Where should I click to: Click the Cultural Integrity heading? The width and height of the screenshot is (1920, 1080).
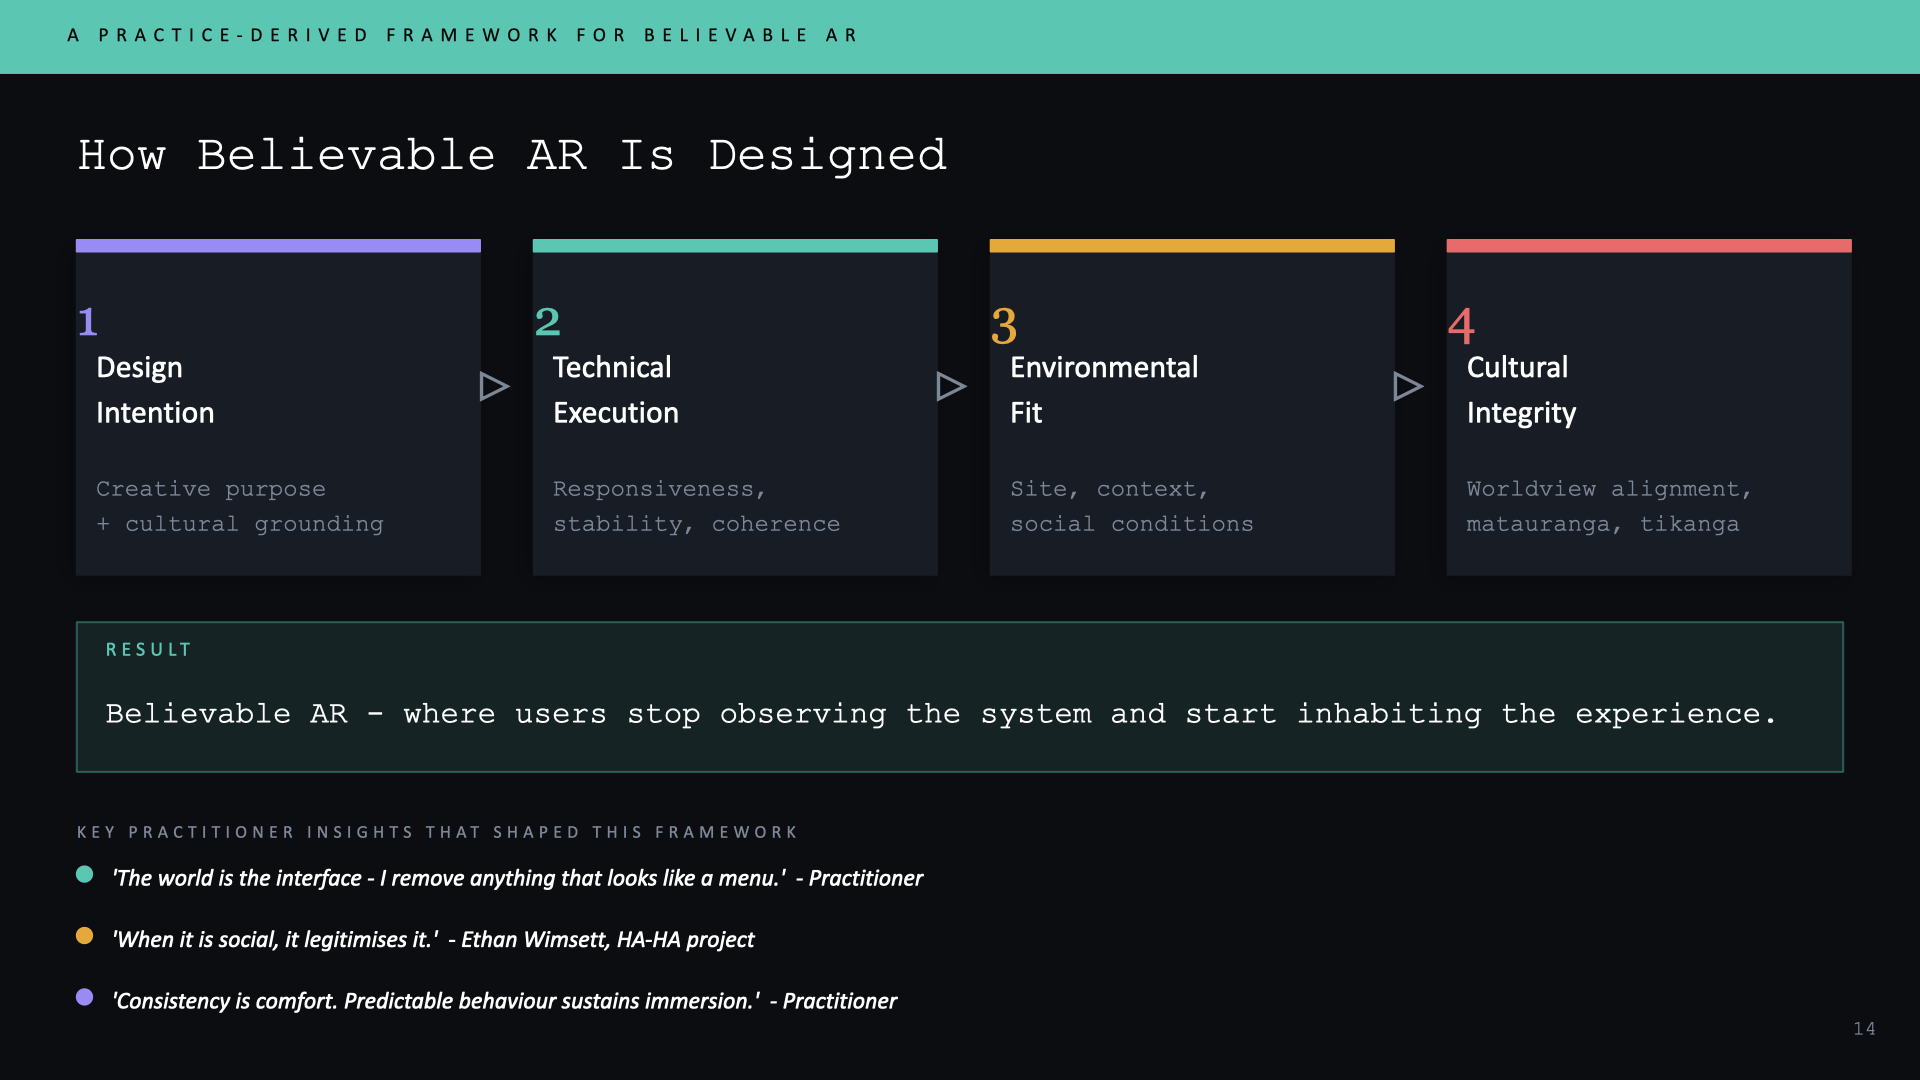click(x=1520, y=390)
